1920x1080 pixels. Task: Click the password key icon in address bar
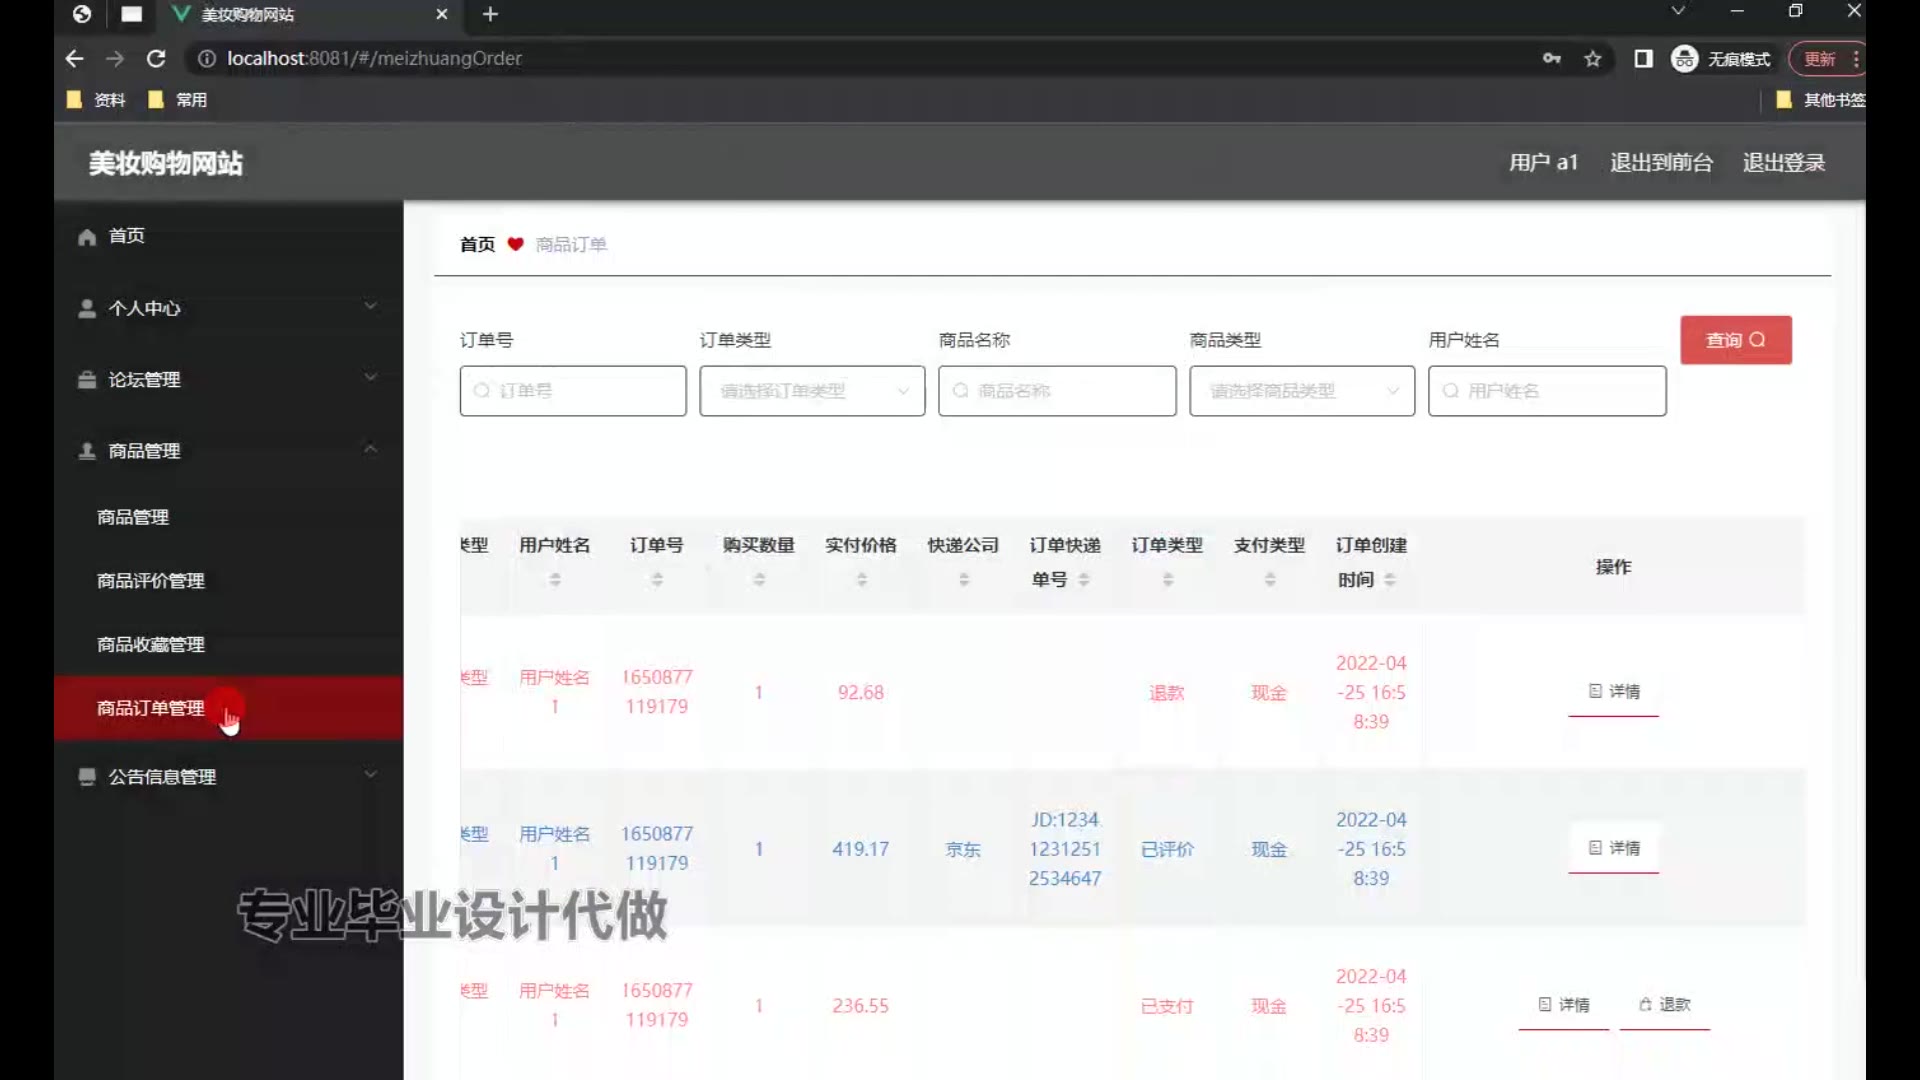tap(1551, 59)
